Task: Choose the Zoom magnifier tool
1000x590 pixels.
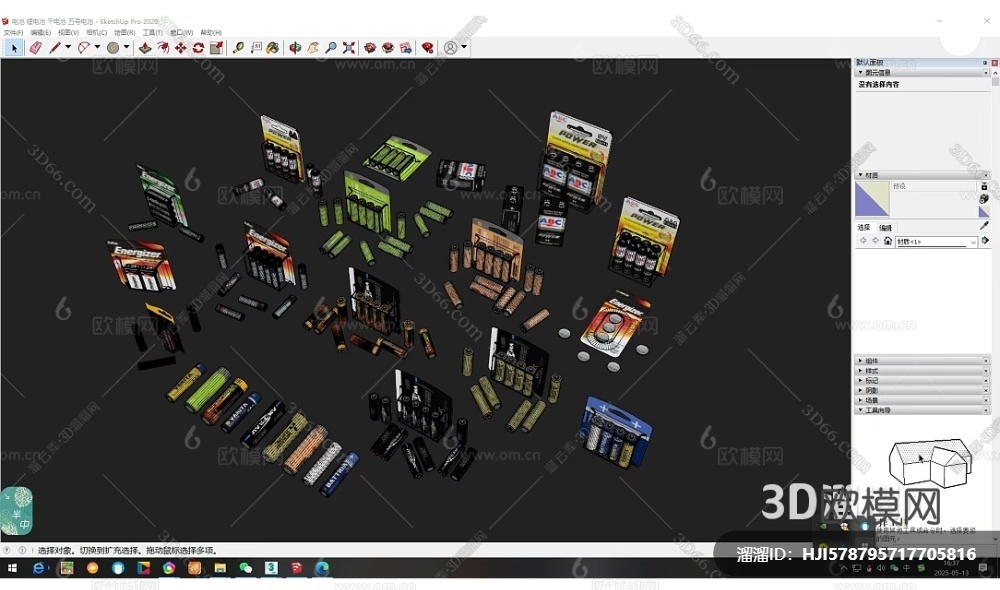Action: coord(331,48)
